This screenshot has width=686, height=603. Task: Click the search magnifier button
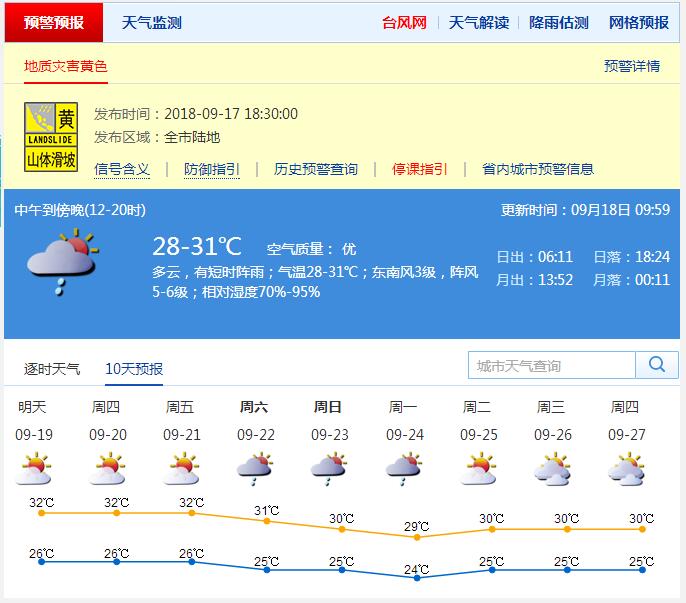click(x=657, y=365)
